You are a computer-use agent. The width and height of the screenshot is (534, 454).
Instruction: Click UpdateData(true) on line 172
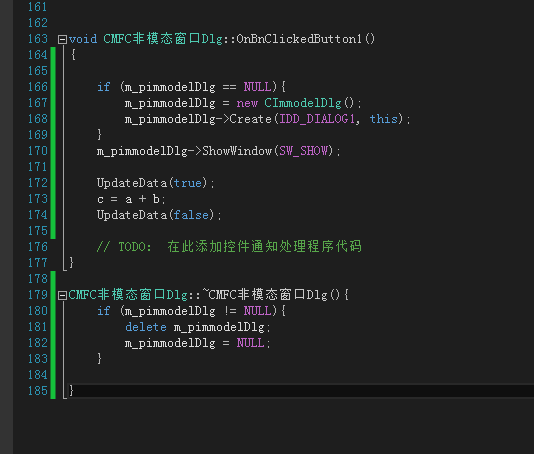pos(152,183)
